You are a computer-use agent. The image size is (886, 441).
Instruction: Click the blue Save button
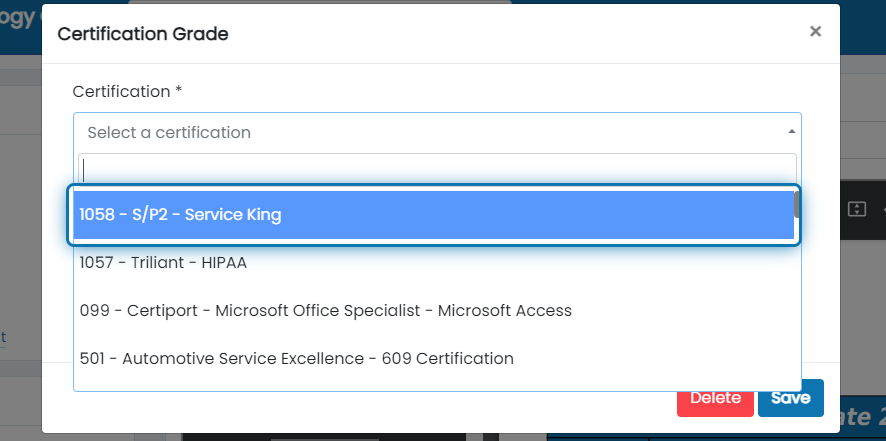pyautogui.click(x=791, y=398)
